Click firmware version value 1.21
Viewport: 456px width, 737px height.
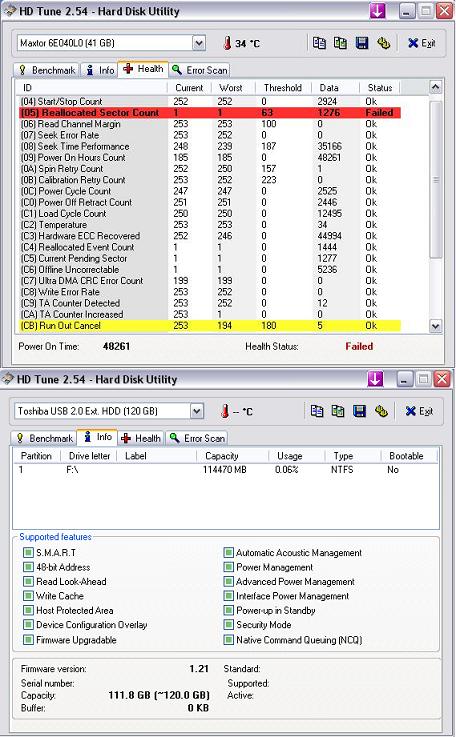(199, 668)
